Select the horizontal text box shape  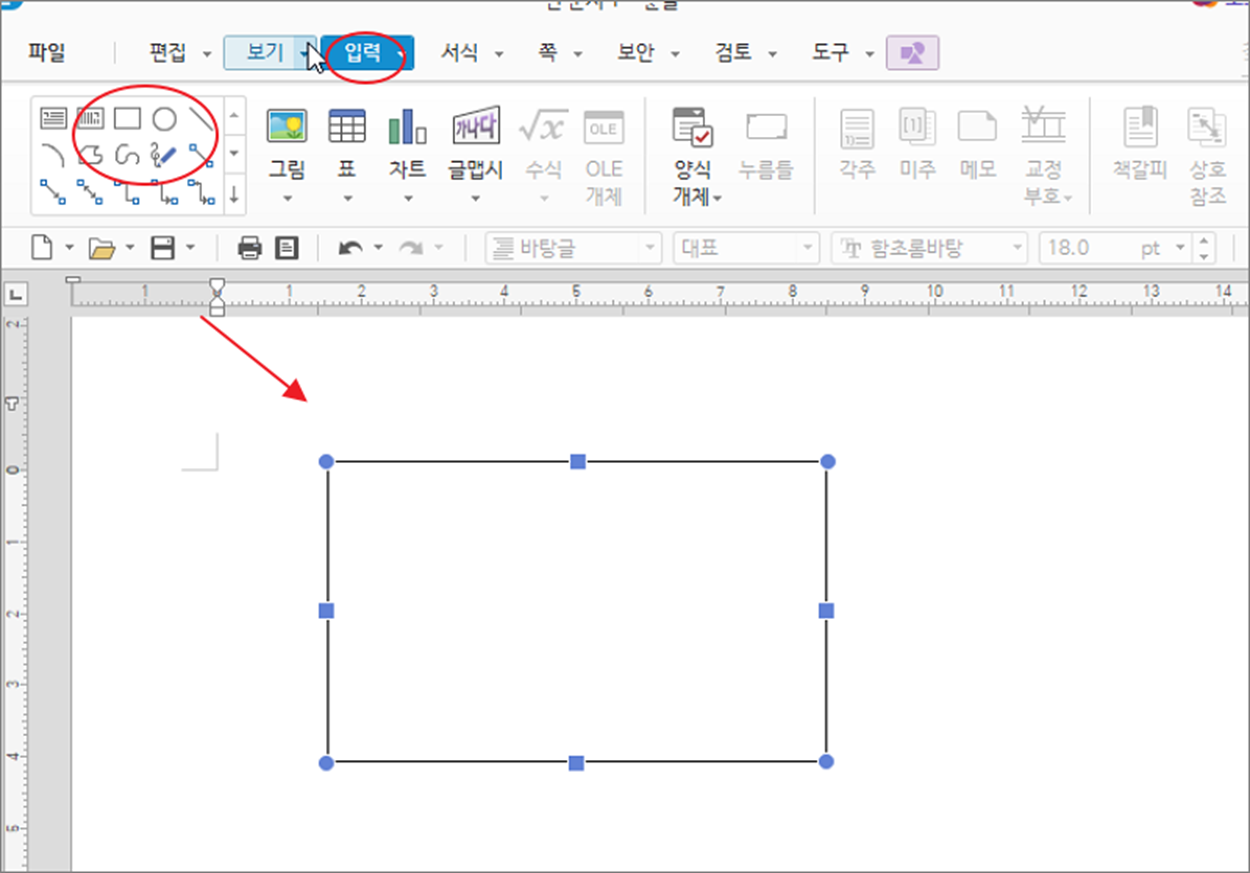[x=53, y=119]
